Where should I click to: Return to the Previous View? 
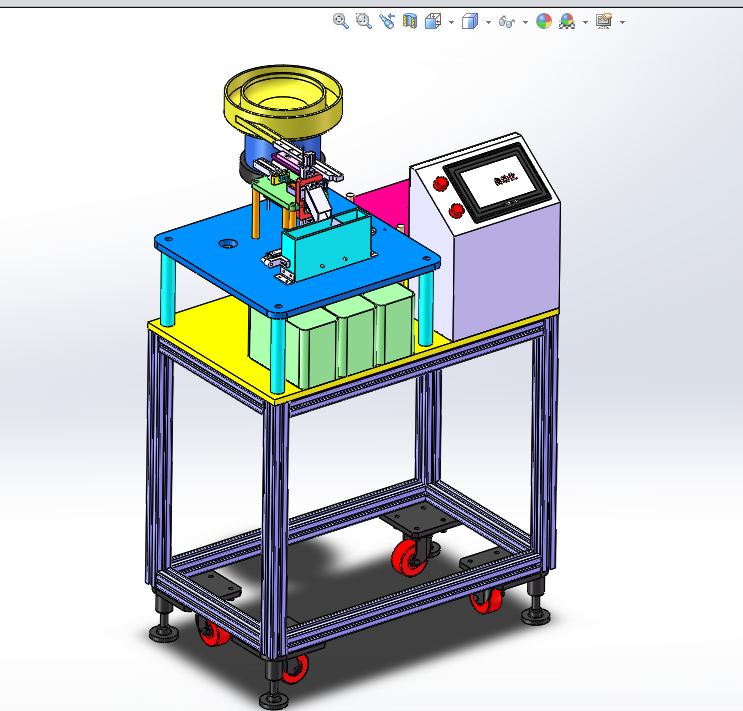coord(387,21)
